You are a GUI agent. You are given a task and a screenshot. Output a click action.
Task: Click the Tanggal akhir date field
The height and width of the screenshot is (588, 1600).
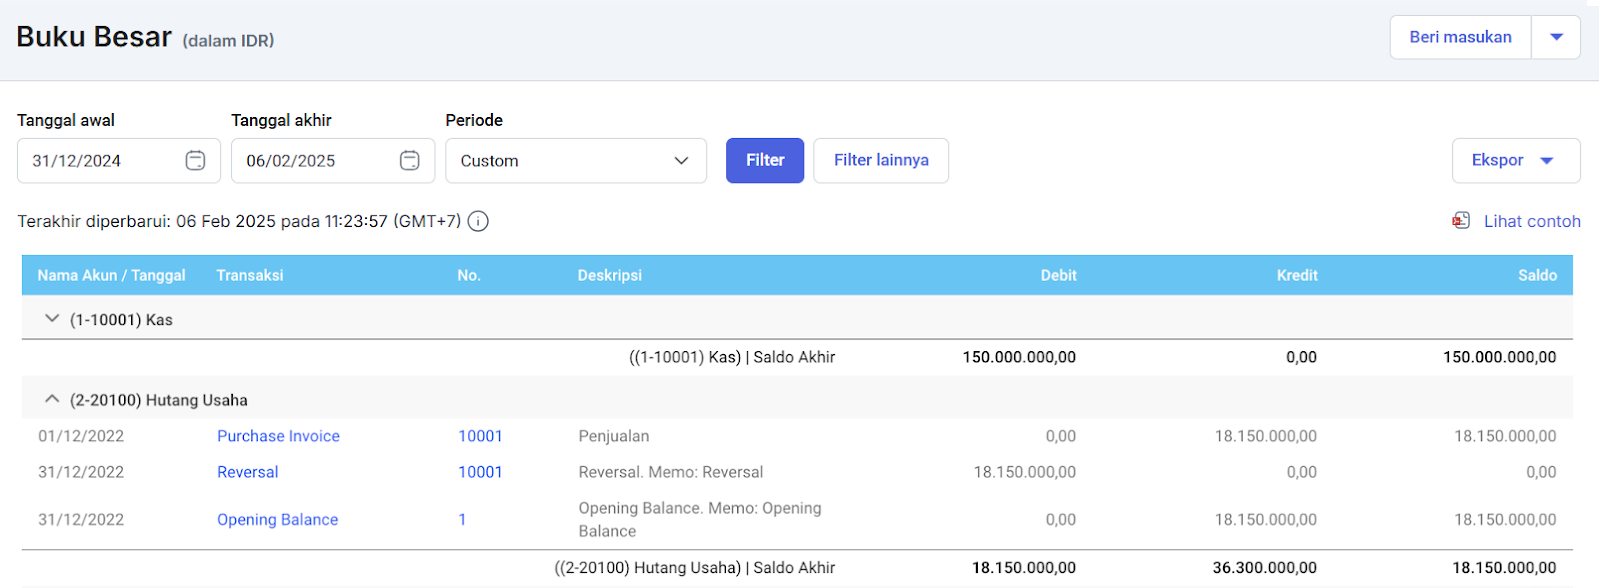point(314,160)
